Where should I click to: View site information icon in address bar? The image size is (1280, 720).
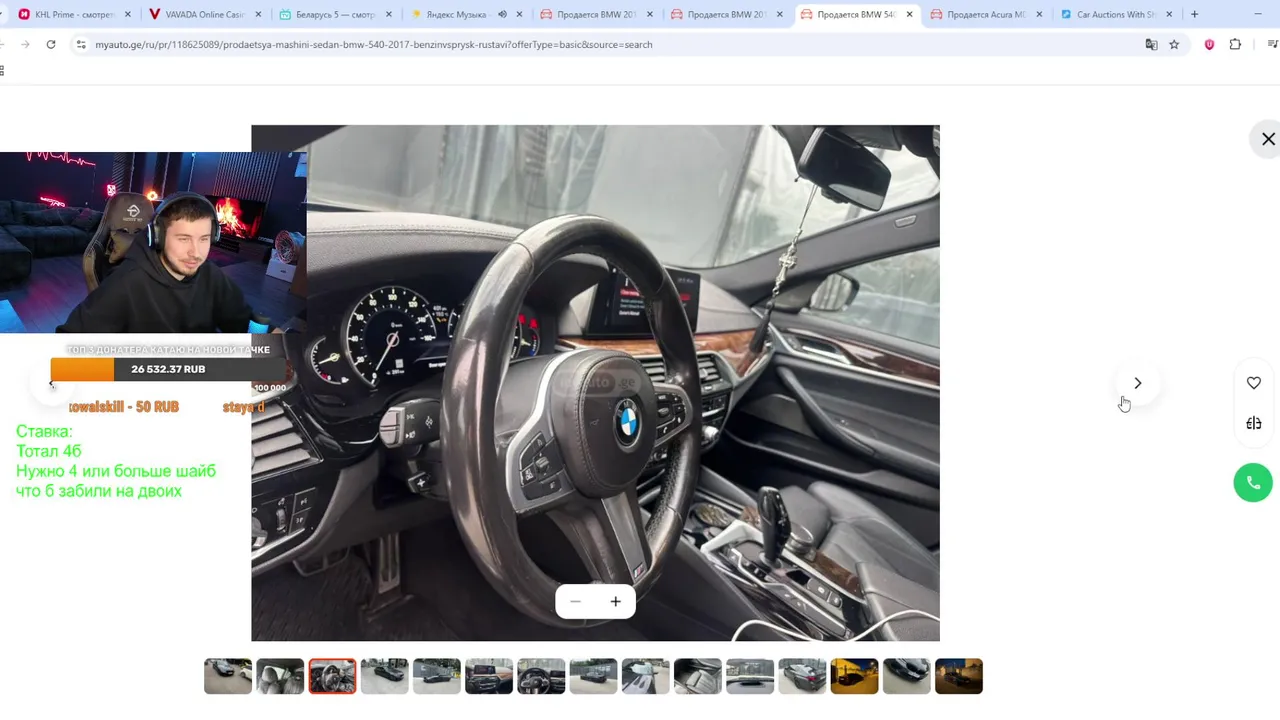coord(81,44)
